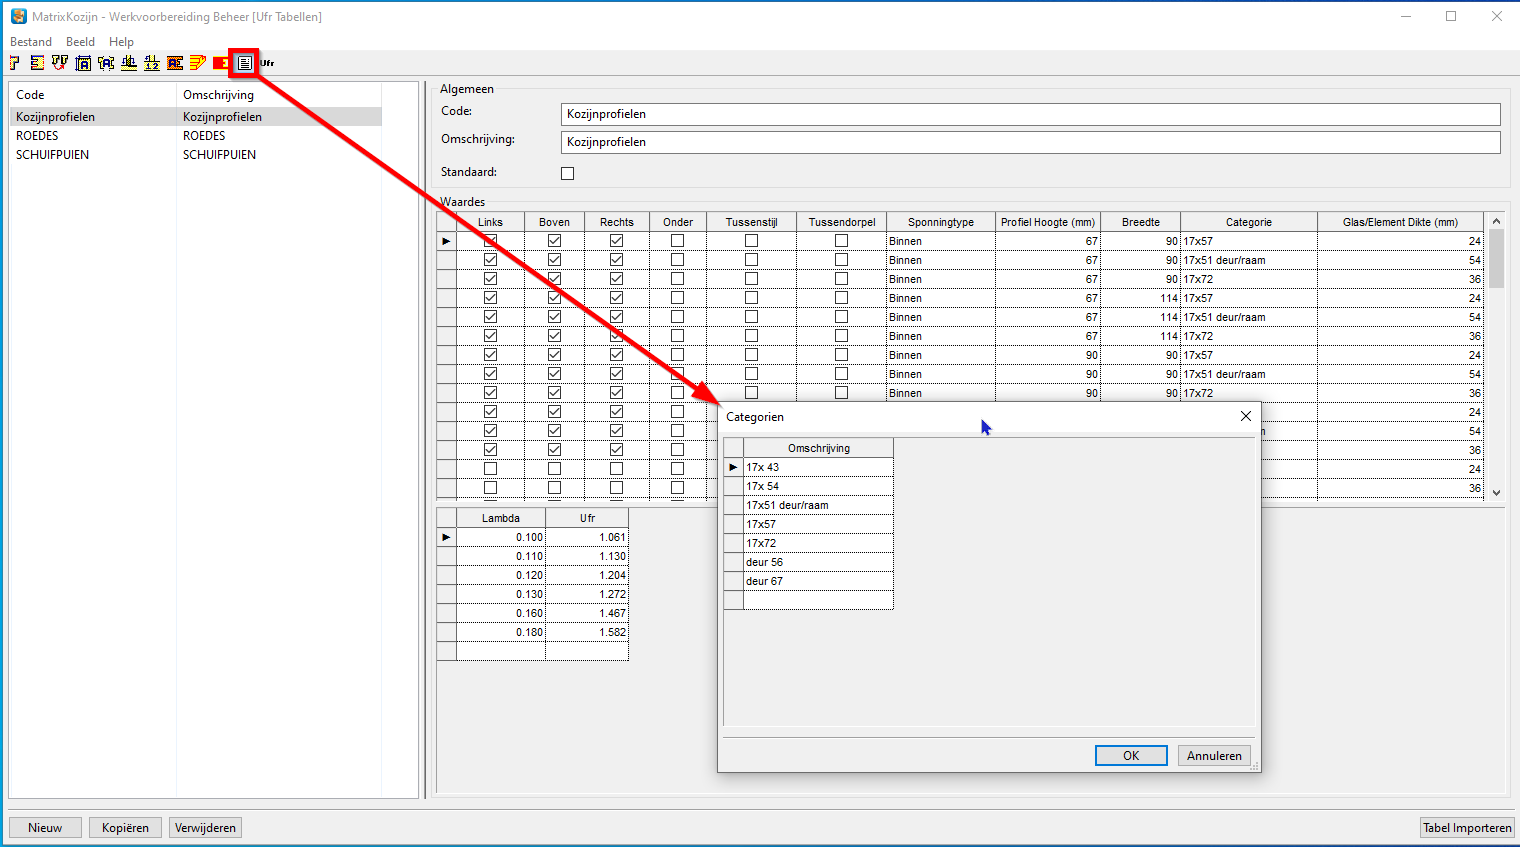Enable the Standaard checkbox
This screenshot has width=1520, height=847.
[x=567, y=172]
